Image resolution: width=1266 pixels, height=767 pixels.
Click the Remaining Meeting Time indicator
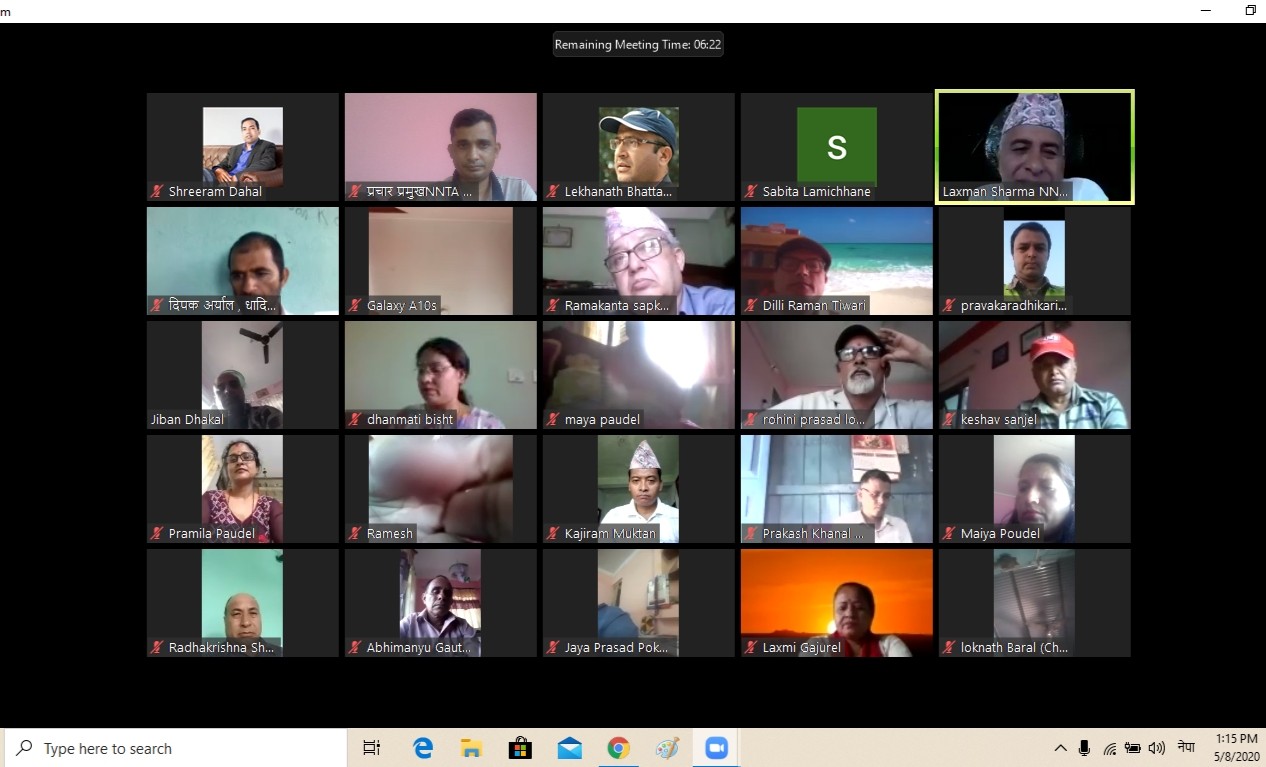coord(638,44)
